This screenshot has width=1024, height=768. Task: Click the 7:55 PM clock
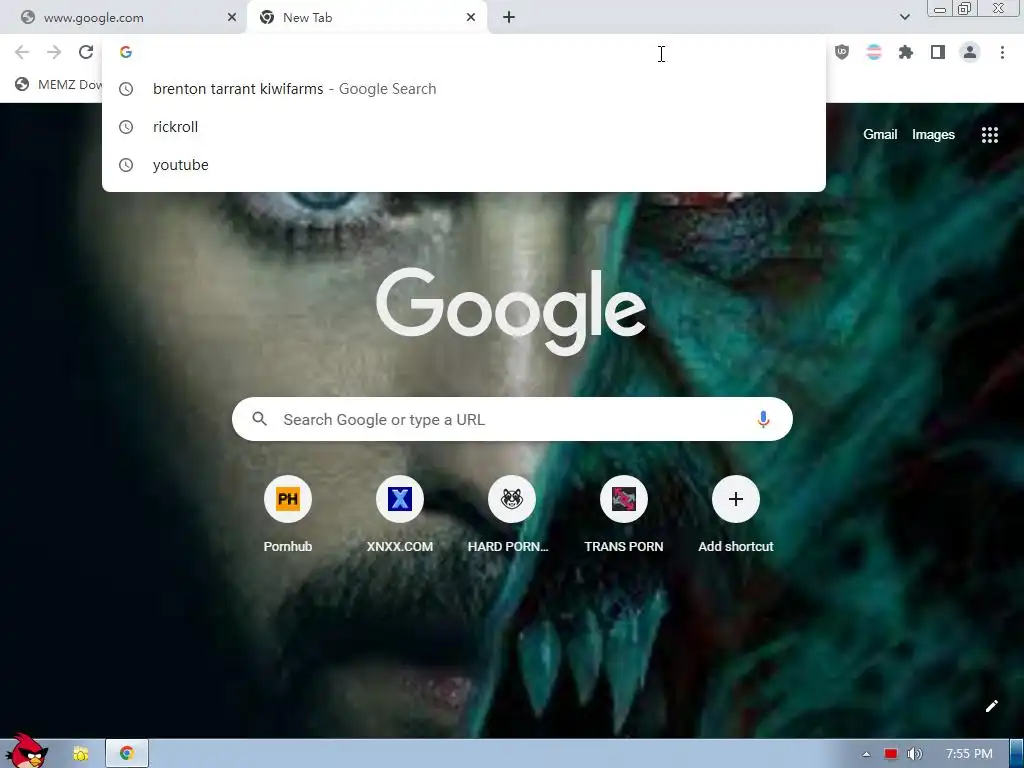coord(969,754)
